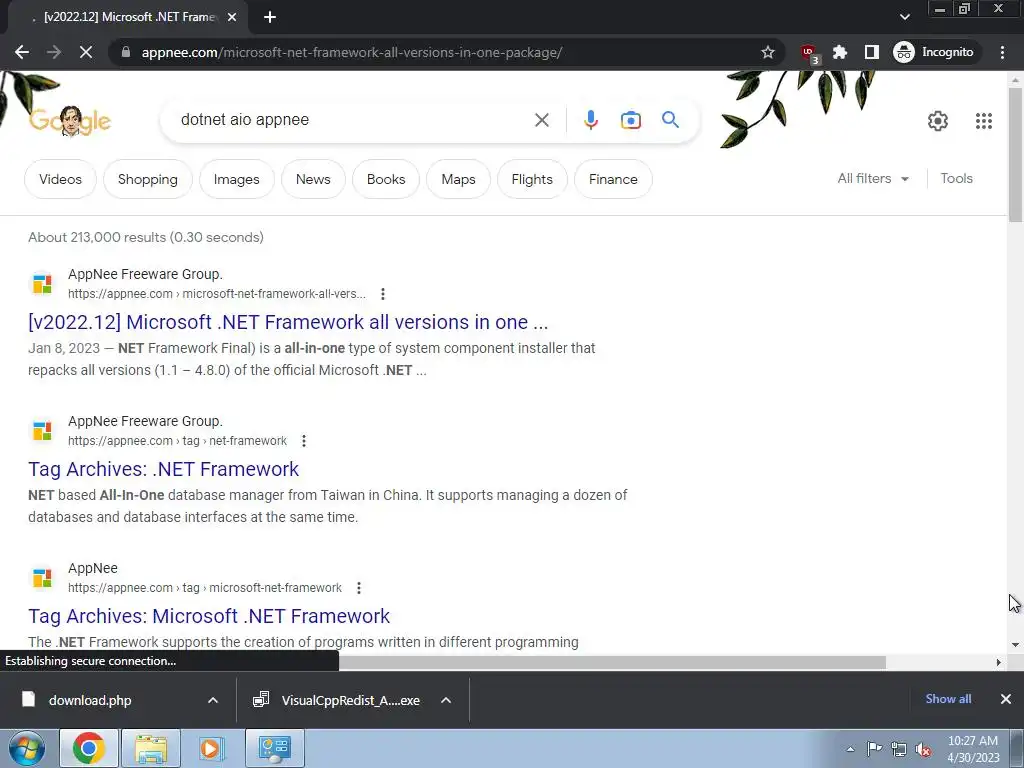This screenshot has height=768, width=1024.
Task: Click the network icon in system tray
Action: click(899, 749)
